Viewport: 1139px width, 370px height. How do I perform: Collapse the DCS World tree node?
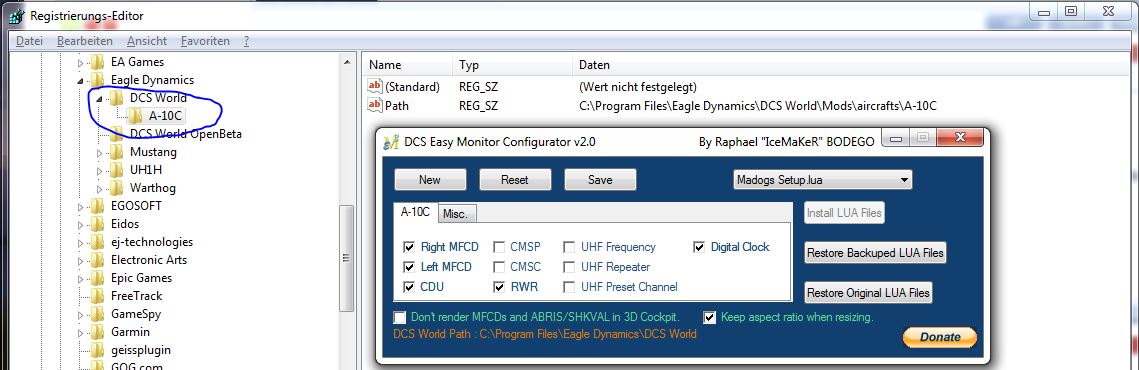click(x=100, y=98)
